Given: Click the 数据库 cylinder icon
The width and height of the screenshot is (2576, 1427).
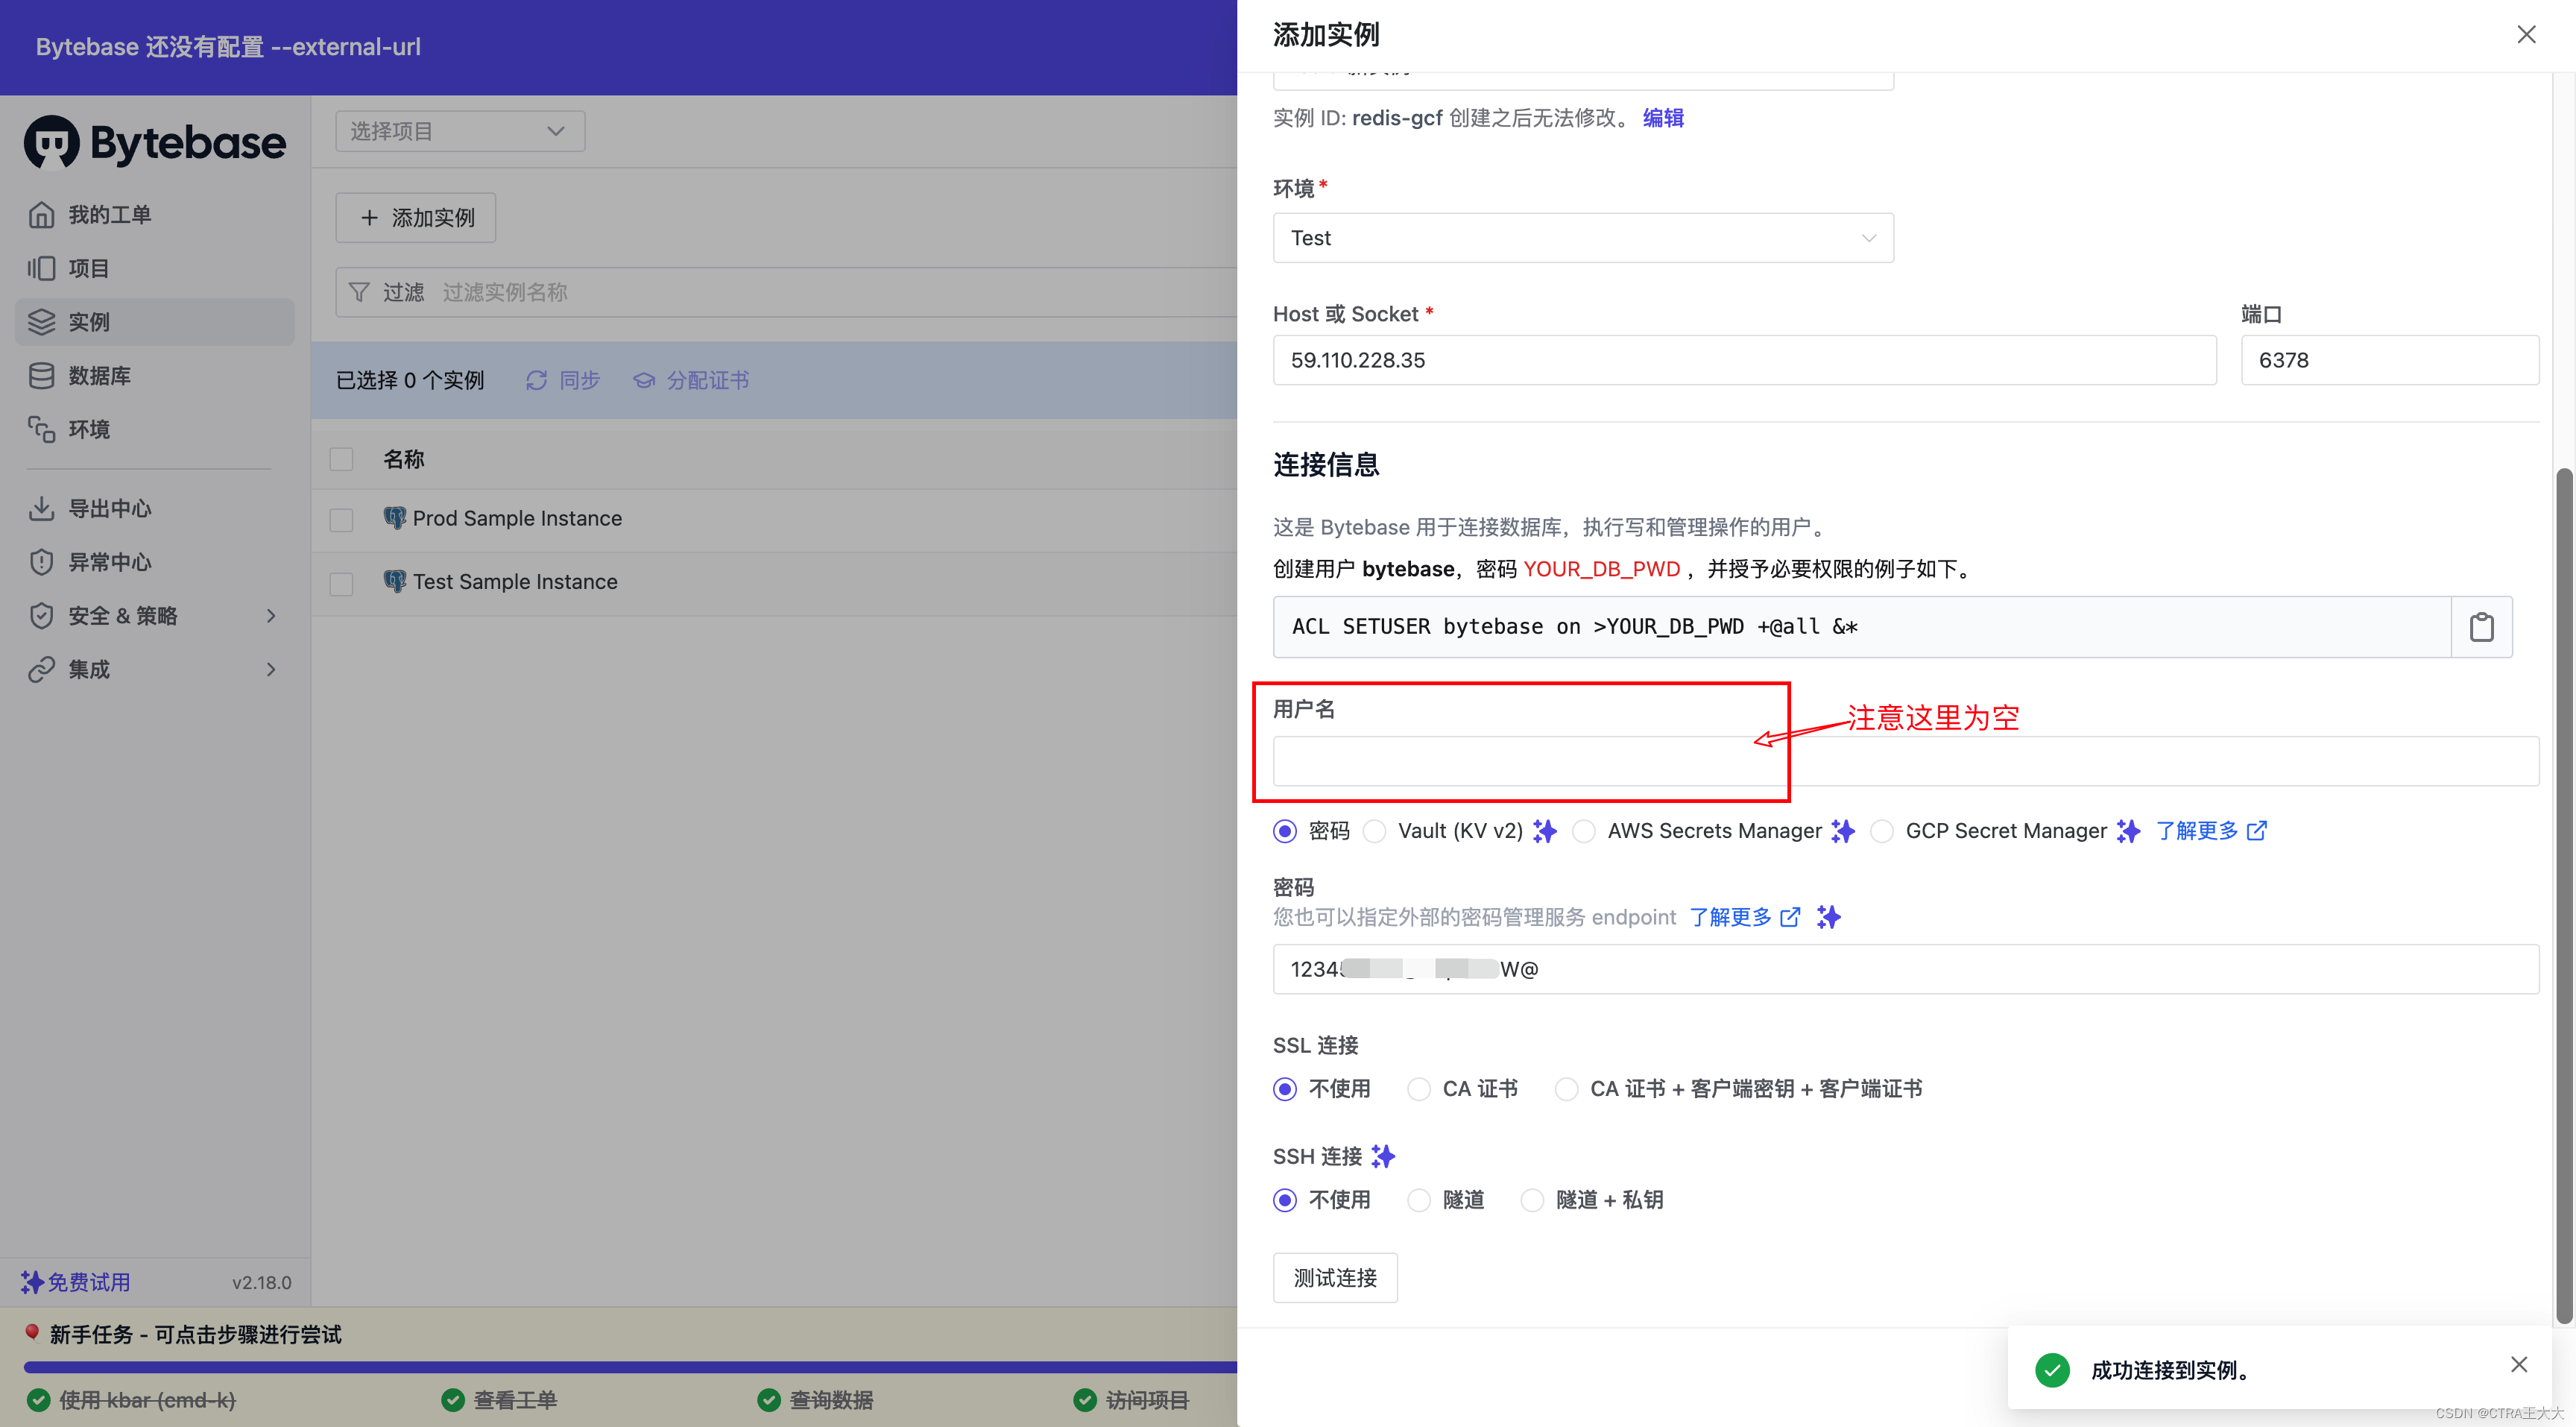Looking at the screenshot, I should [41, 376].
